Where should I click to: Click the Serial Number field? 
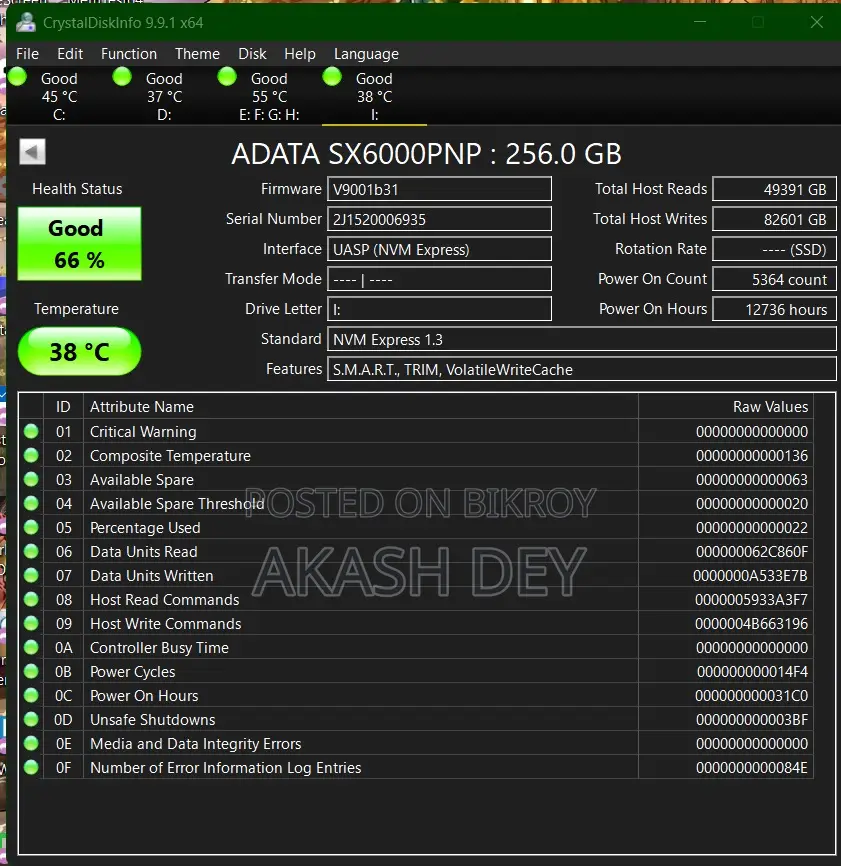coord(439,219)
